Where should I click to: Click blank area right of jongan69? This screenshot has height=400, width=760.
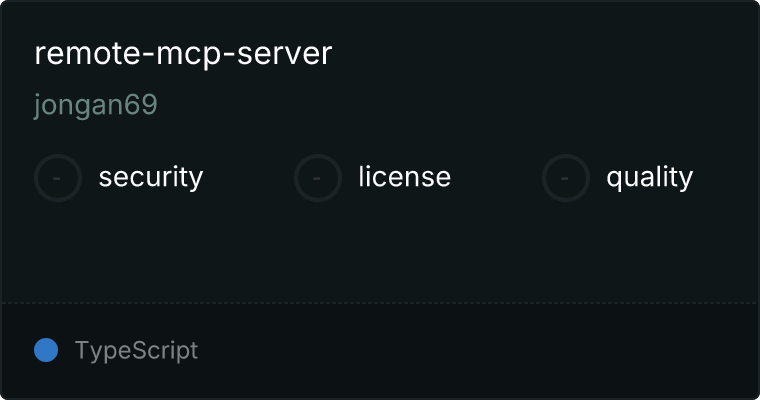(x=456, y=105)
